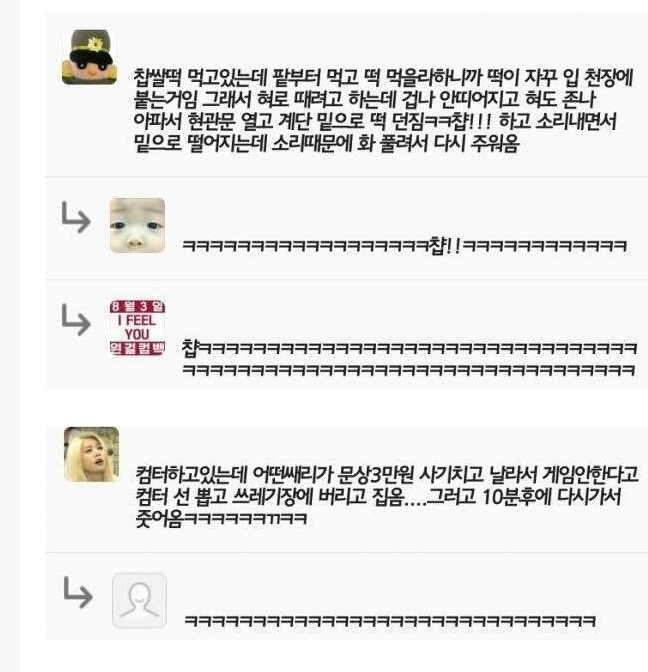Open the baby face avatar profile
Screen dimensions: 648x672
point(137,225)
